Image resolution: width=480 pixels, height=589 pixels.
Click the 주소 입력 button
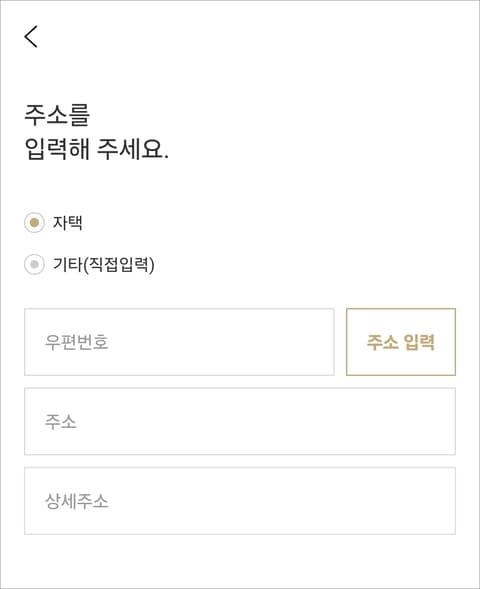pyautogui.click(x=401, y=342)
